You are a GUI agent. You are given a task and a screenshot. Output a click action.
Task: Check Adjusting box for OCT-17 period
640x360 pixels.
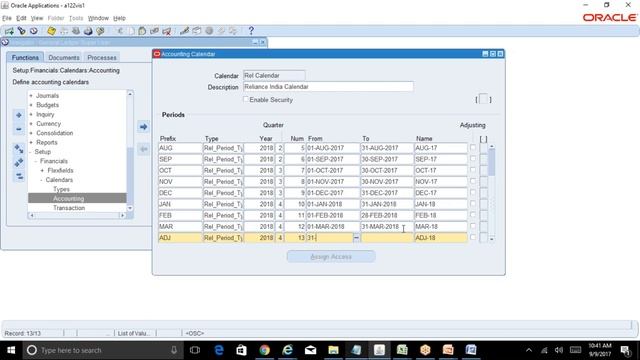pyautogui.click(x=473, y=170)
